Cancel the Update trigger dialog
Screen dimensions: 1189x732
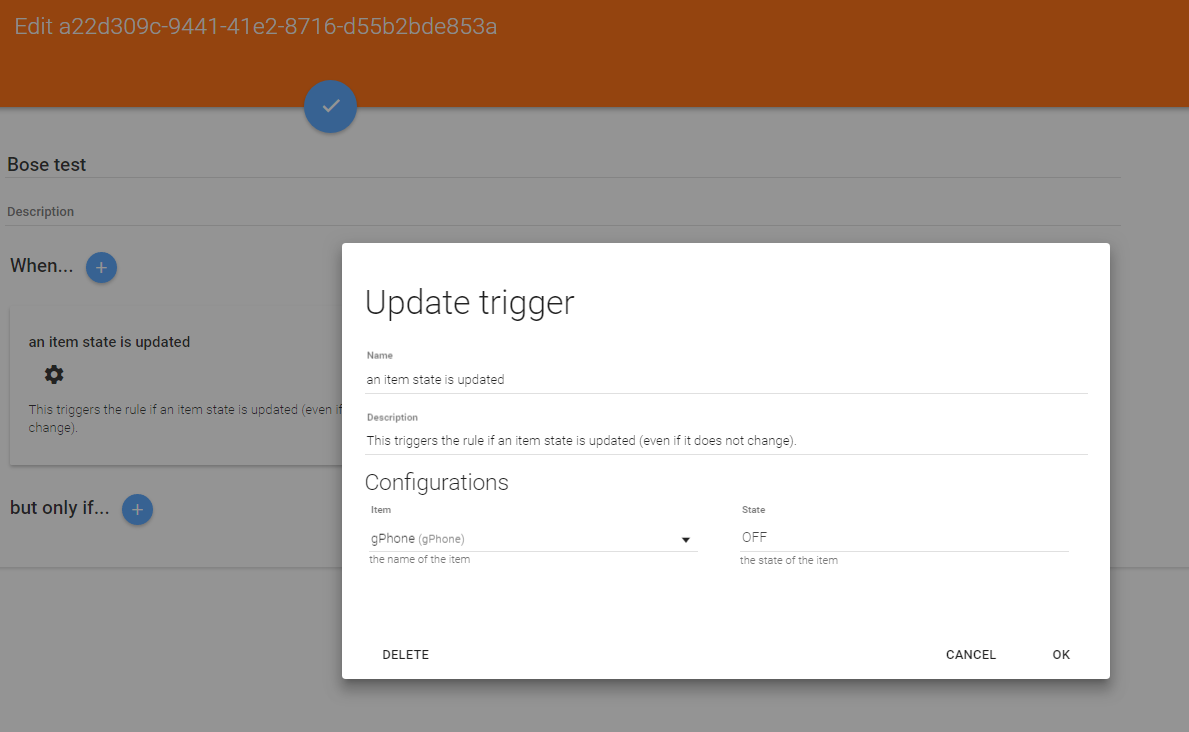(x=970, y=655)
